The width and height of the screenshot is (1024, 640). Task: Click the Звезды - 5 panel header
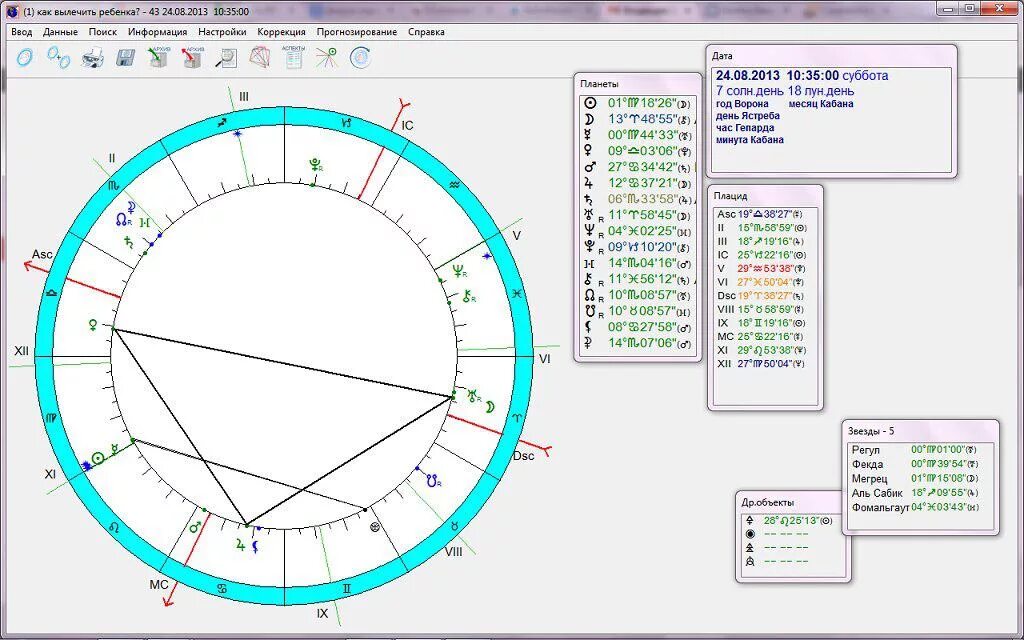(x=920, y=430)
